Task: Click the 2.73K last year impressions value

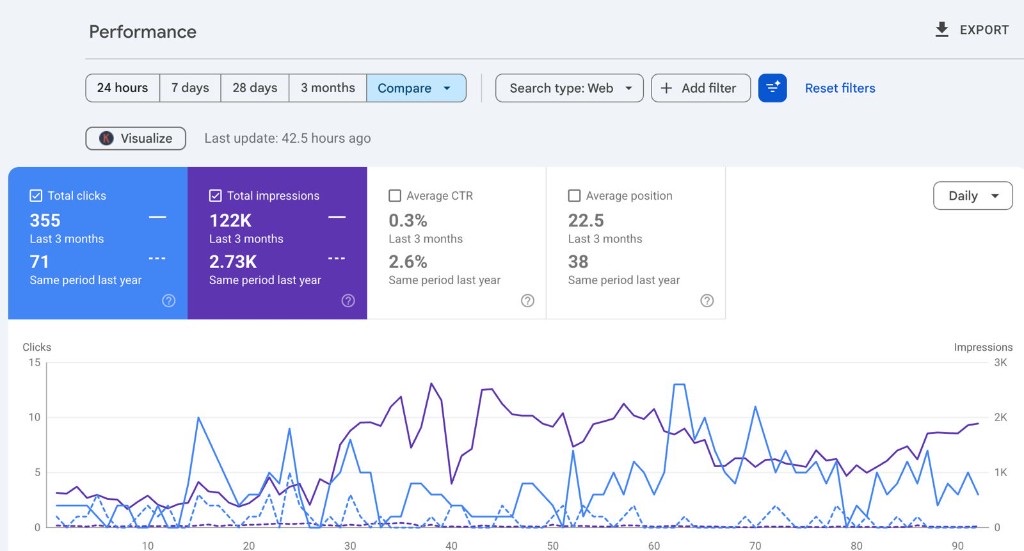Action: tap(233, 262)
